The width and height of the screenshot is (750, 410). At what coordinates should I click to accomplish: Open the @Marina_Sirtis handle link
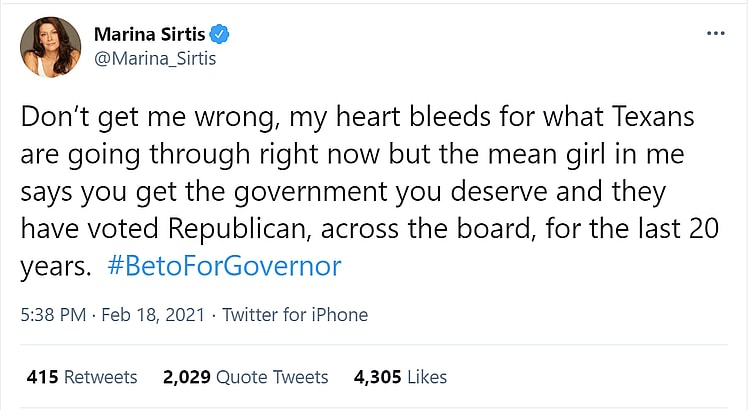pyautogui.click(x=155, y=58)
